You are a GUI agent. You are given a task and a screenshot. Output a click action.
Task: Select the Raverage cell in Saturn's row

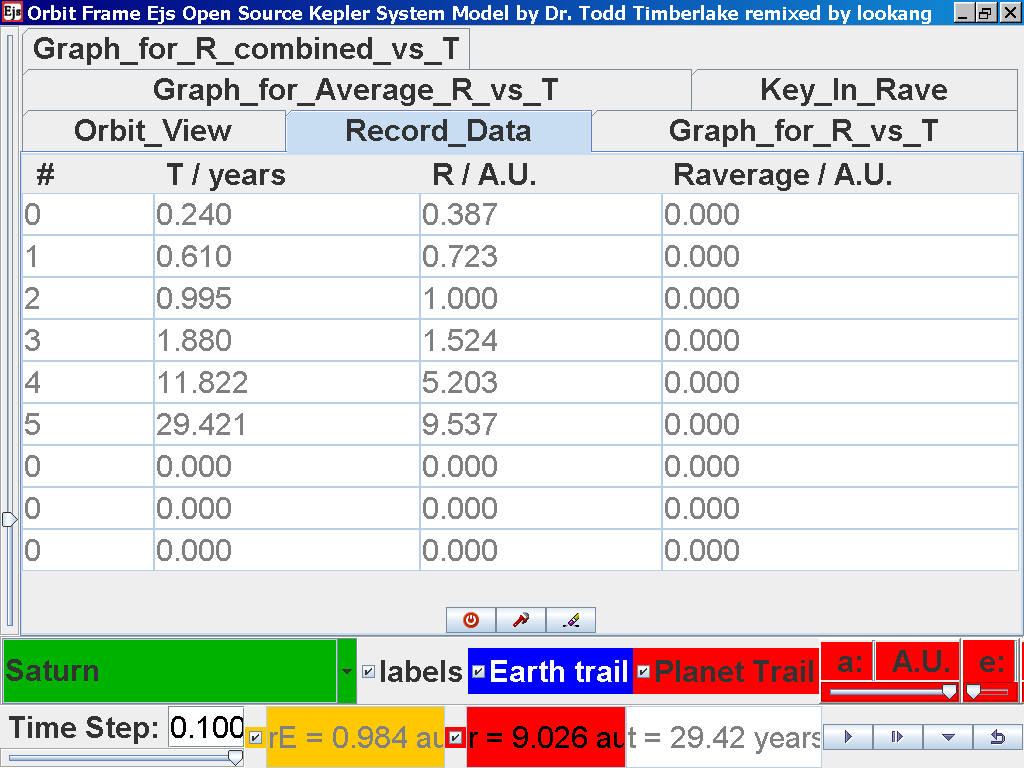tap(839, 425)
